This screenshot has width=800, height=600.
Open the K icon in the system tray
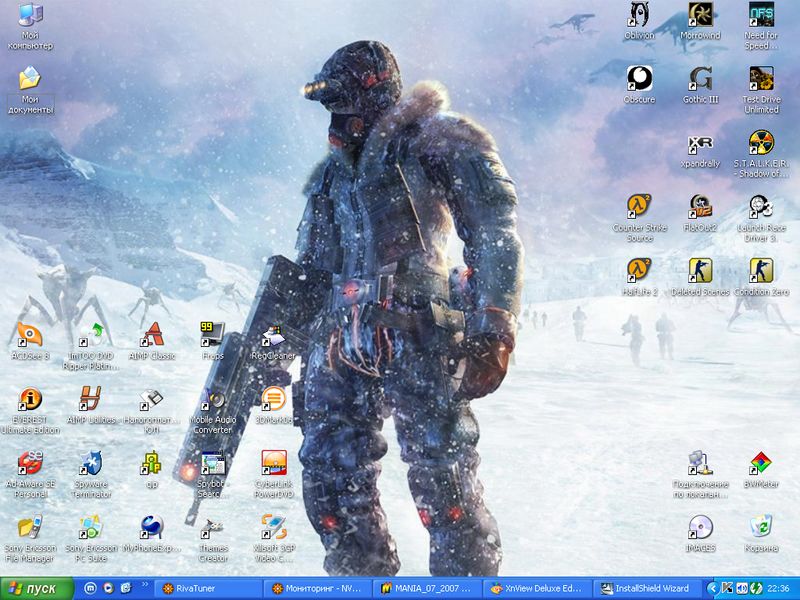(727, 589)
